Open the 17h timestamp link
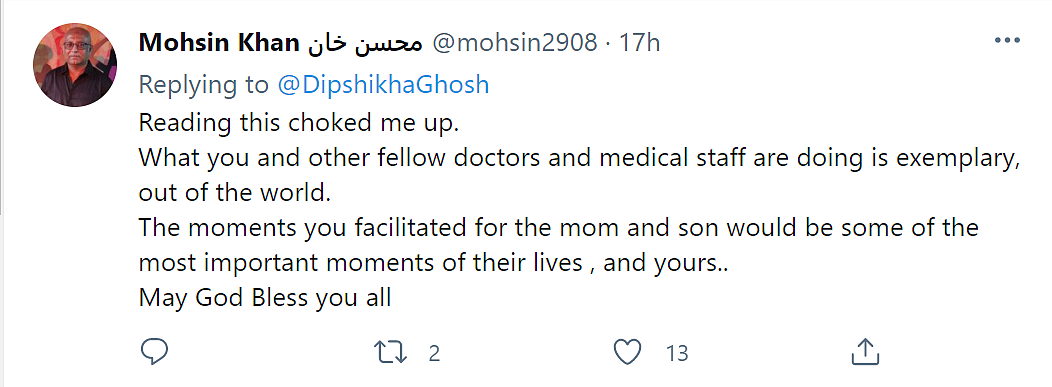Screen dimensions: 1052x387 639,43
